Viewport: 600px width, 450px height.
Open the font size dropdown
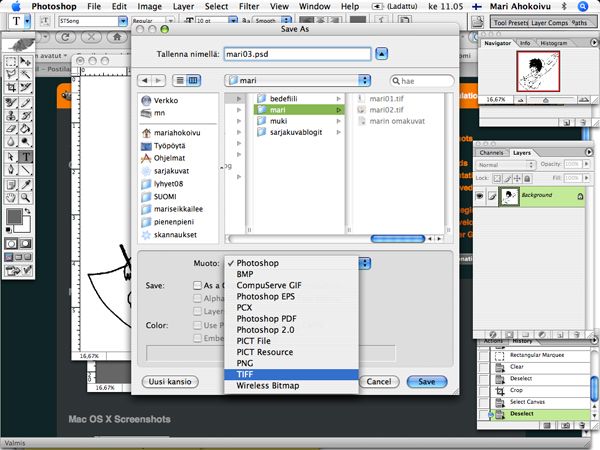click(x=233, y=21)
